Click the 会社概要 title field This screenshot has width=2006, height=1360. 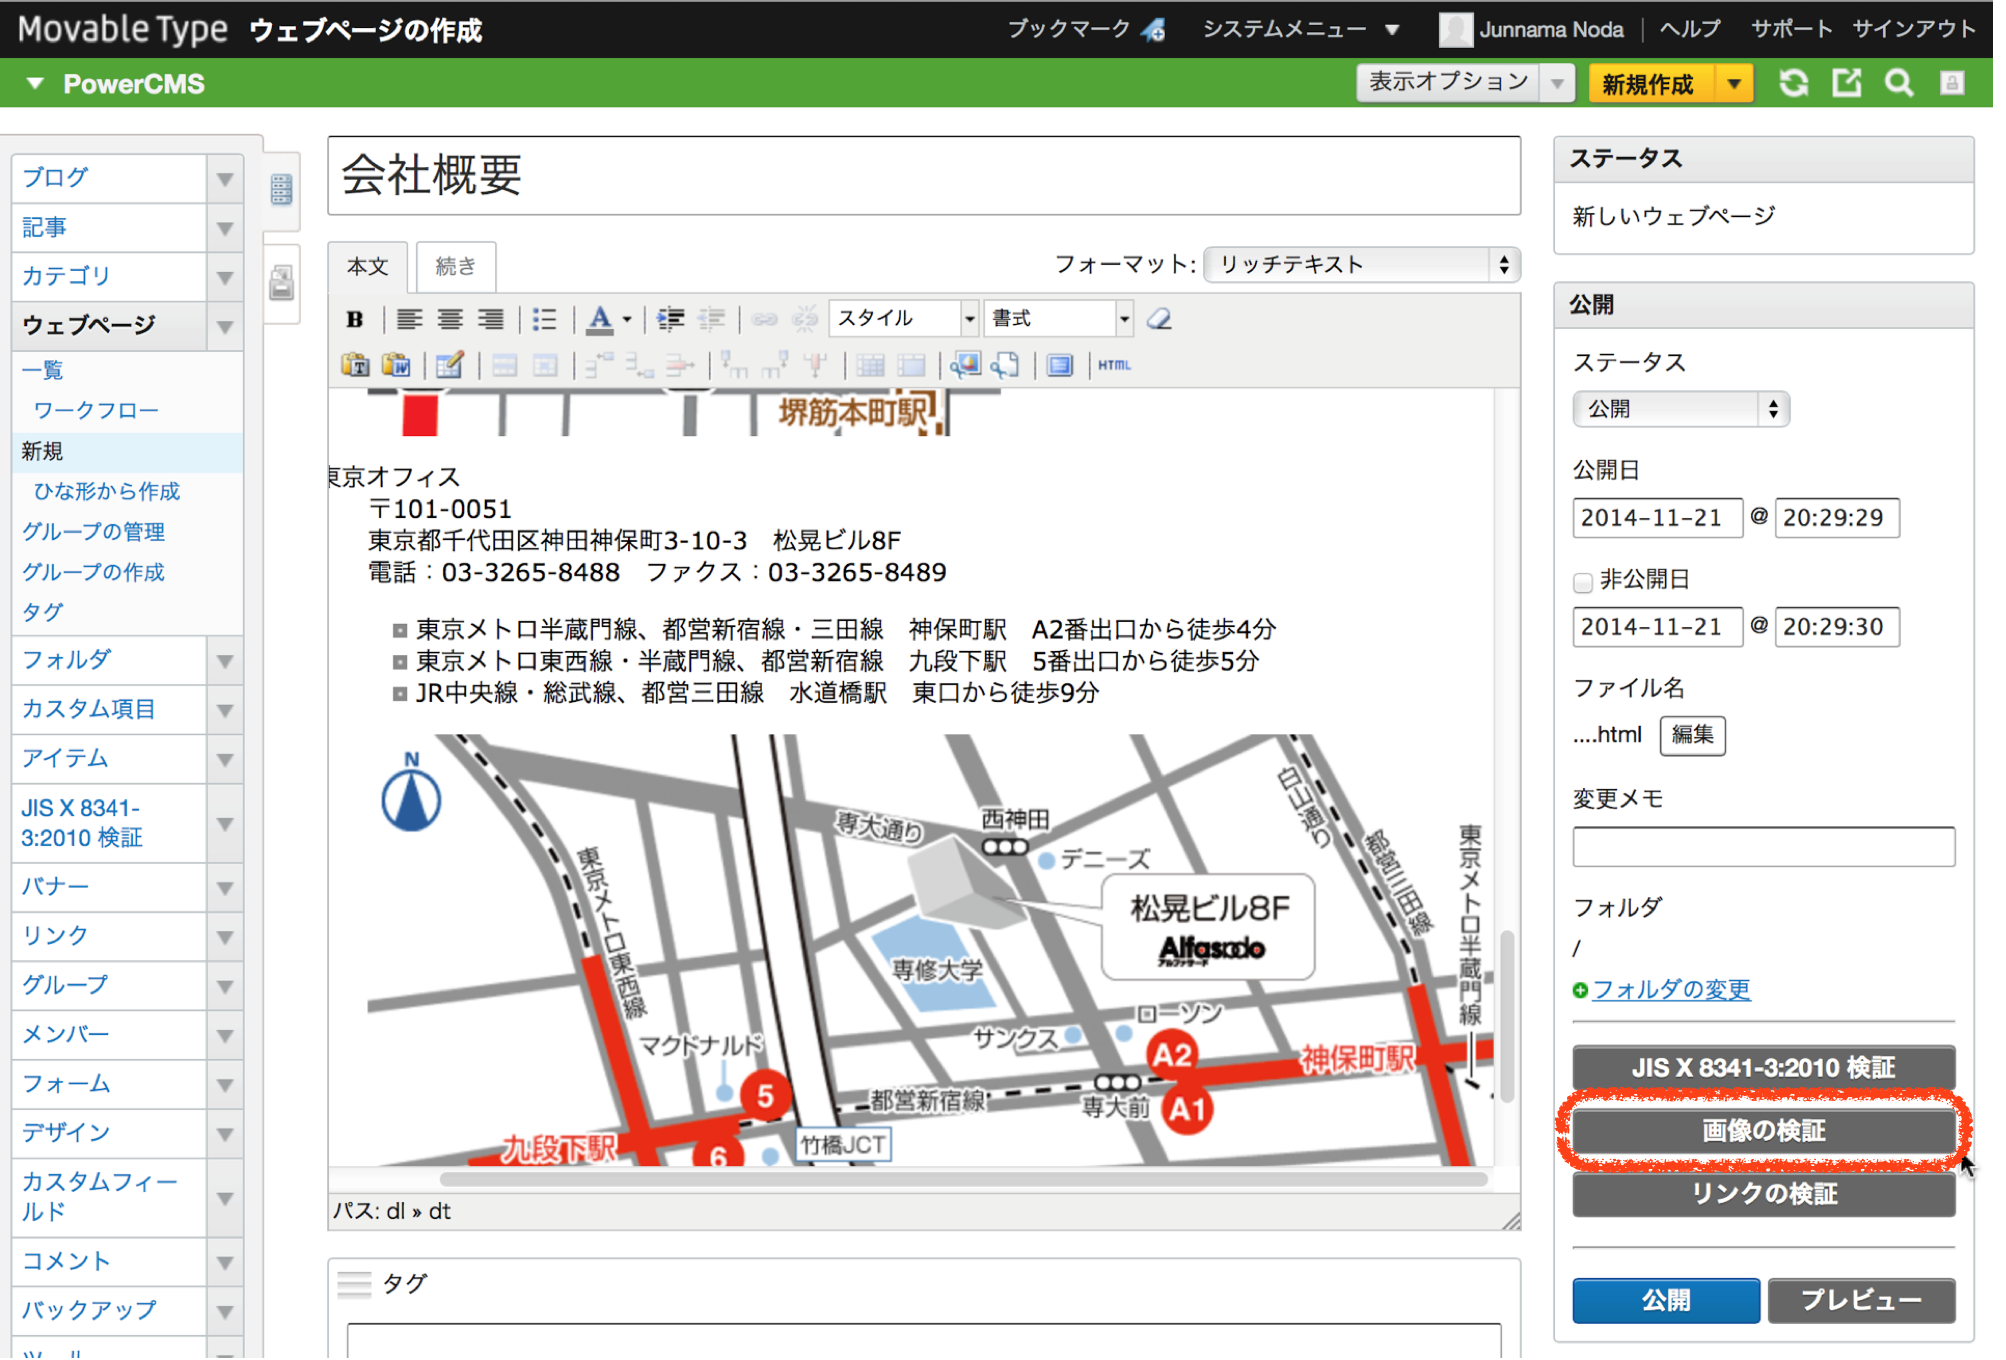tap(924, 176)
